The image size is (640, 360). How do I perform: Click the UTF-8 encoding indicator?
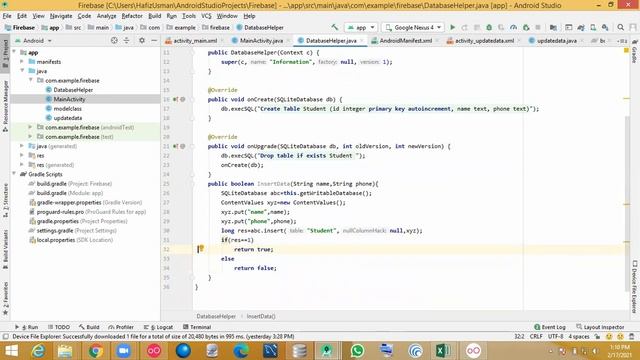click(556, 337)
